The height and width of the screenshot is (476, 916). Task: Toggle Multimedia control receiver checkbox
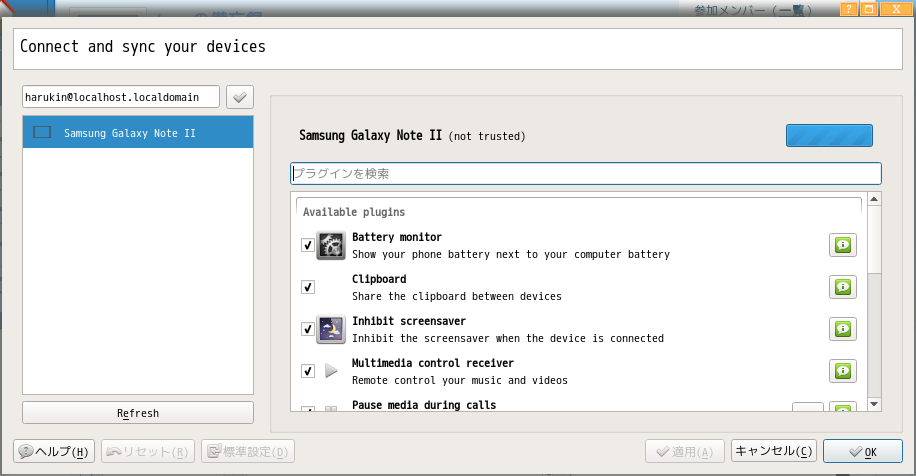pos(308,371)
